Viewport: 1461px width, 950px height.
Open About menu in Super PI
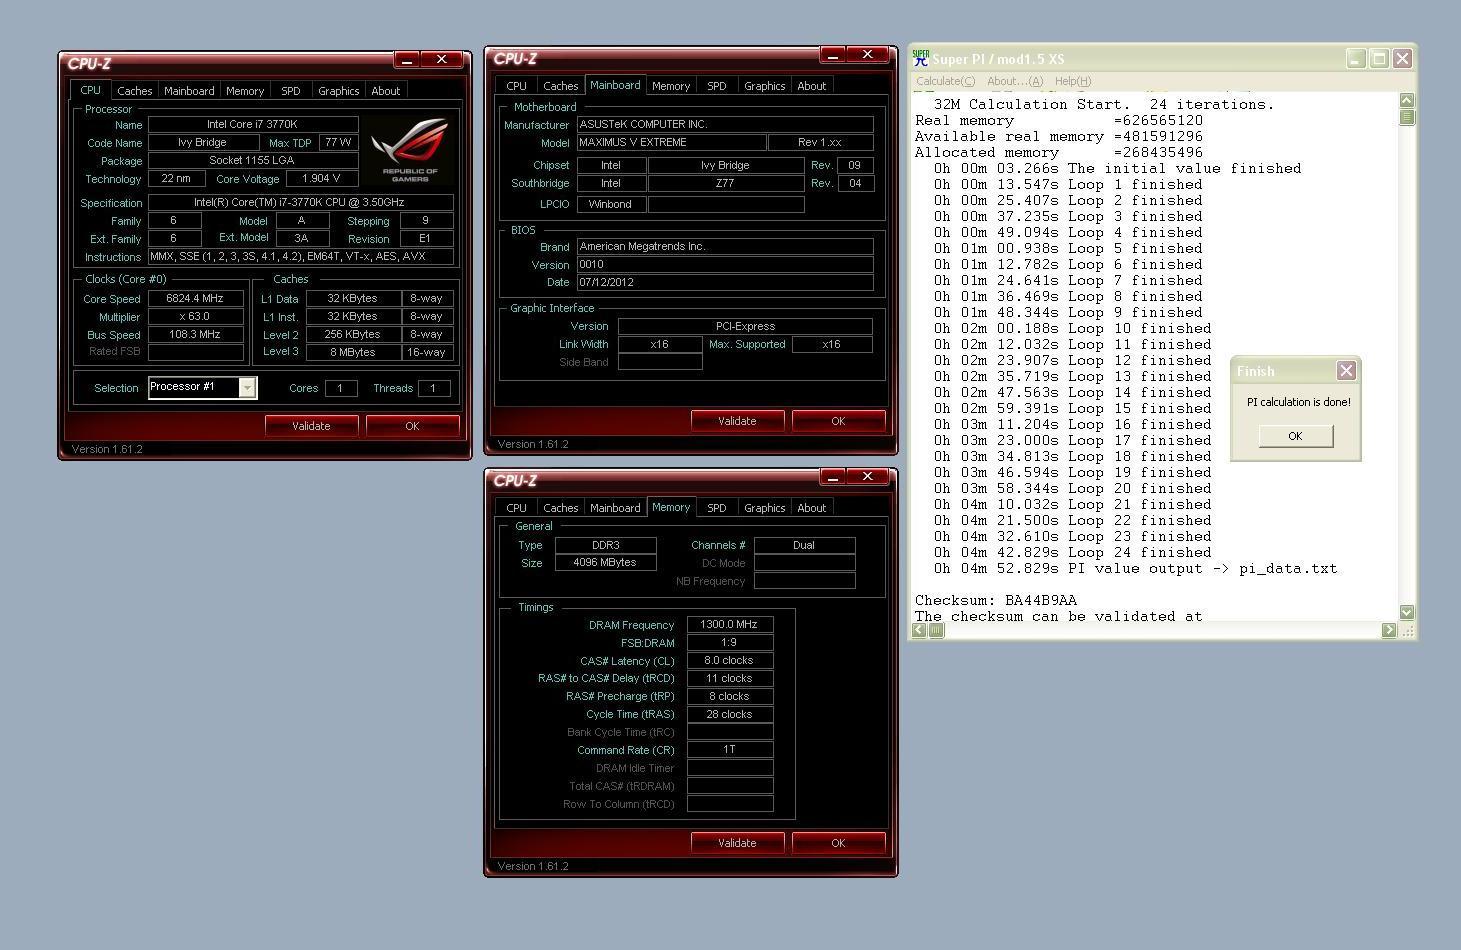pyautogui.click(x=1014, y=81)
